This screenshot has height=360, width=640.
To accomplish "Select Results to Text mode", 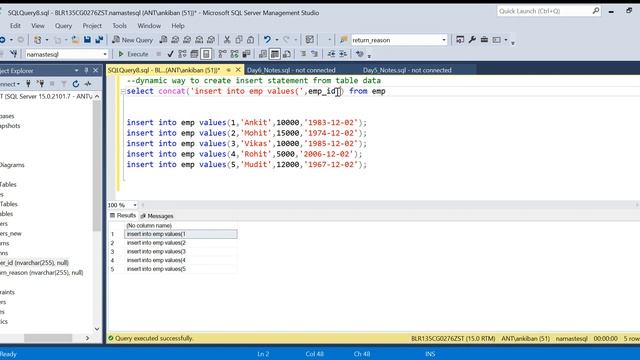I will coord(263,54).
